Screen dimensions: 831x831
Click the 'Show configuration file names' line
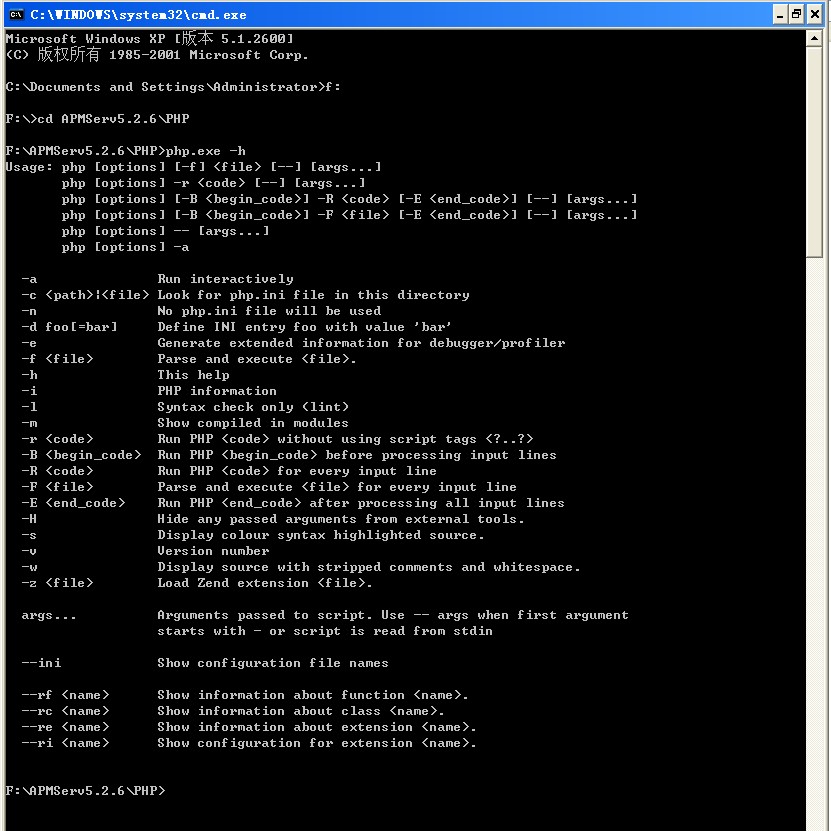point(272,663)
